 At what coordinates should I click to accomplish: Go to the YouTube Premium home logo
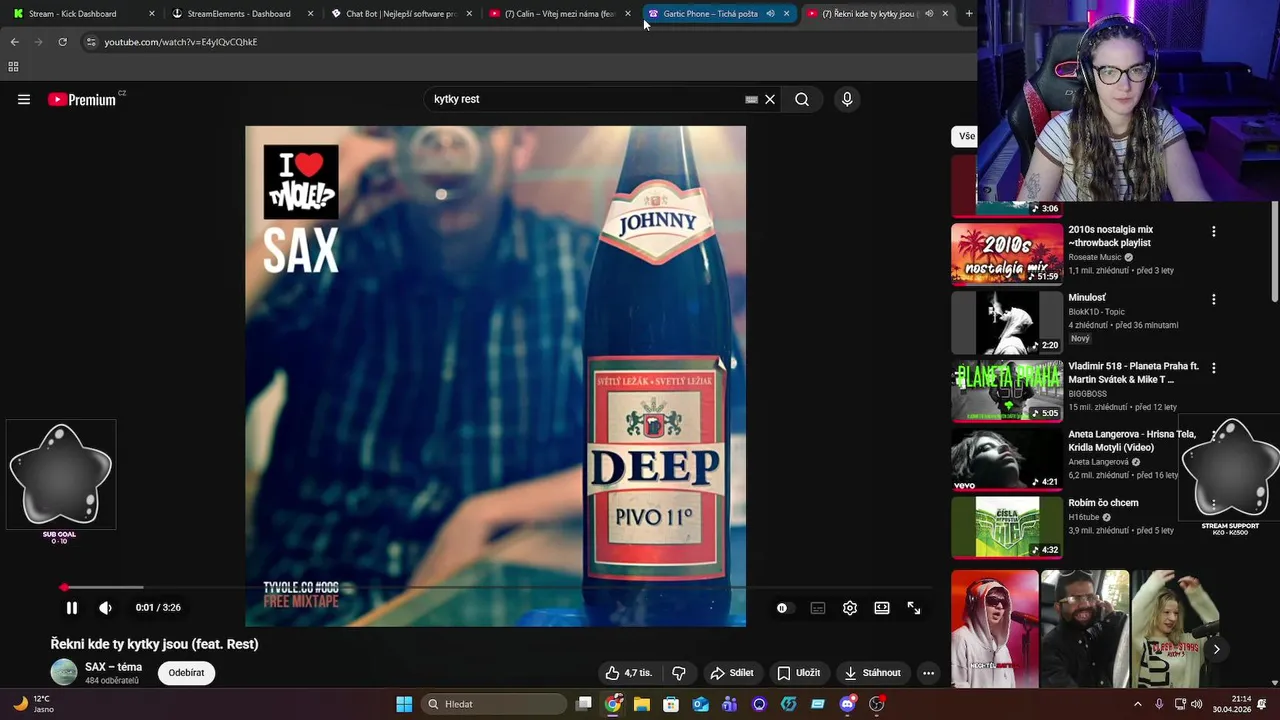(82, 99)
